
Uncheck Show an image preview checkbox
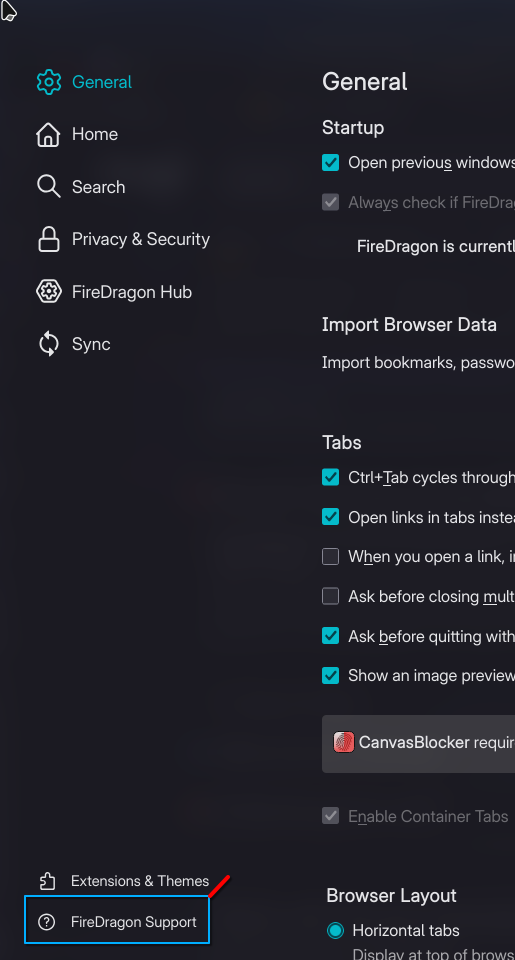pos(331,676)
